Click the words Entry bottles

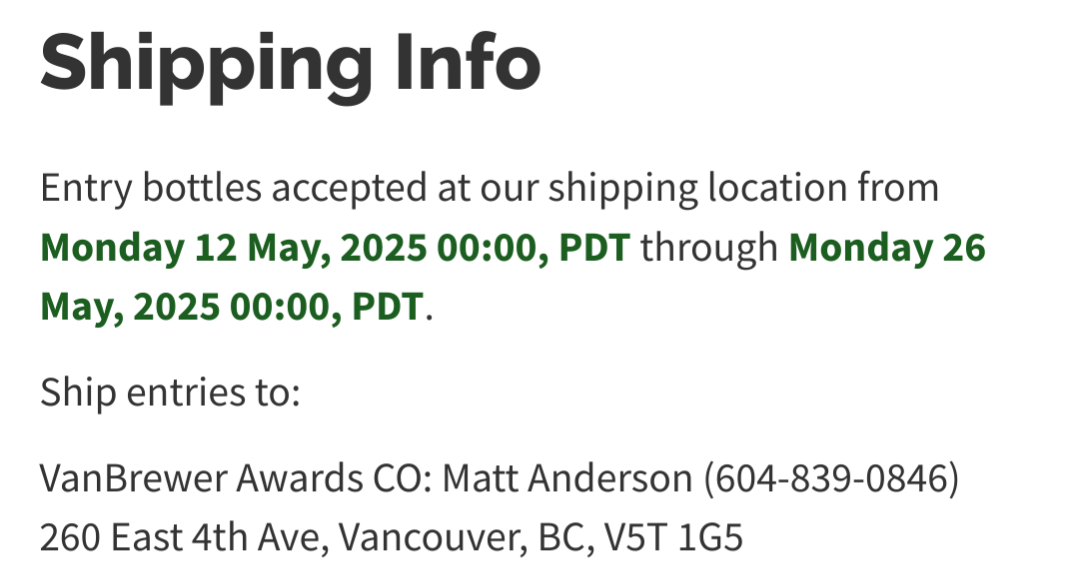pos(151,188)
